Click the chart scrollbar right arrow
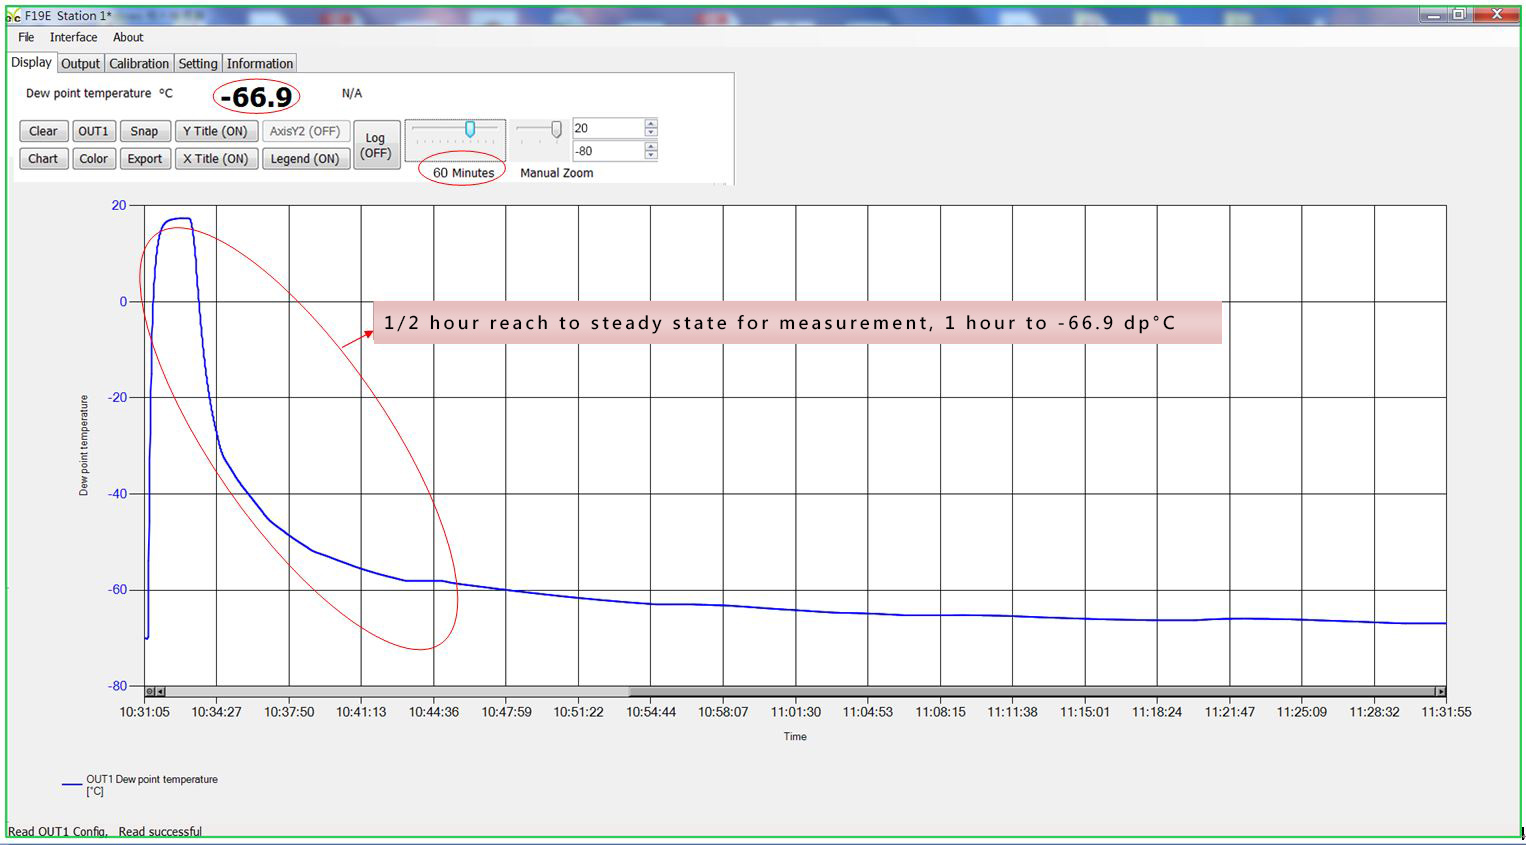Screen dimensions: 1526x845 [1440, 691]
